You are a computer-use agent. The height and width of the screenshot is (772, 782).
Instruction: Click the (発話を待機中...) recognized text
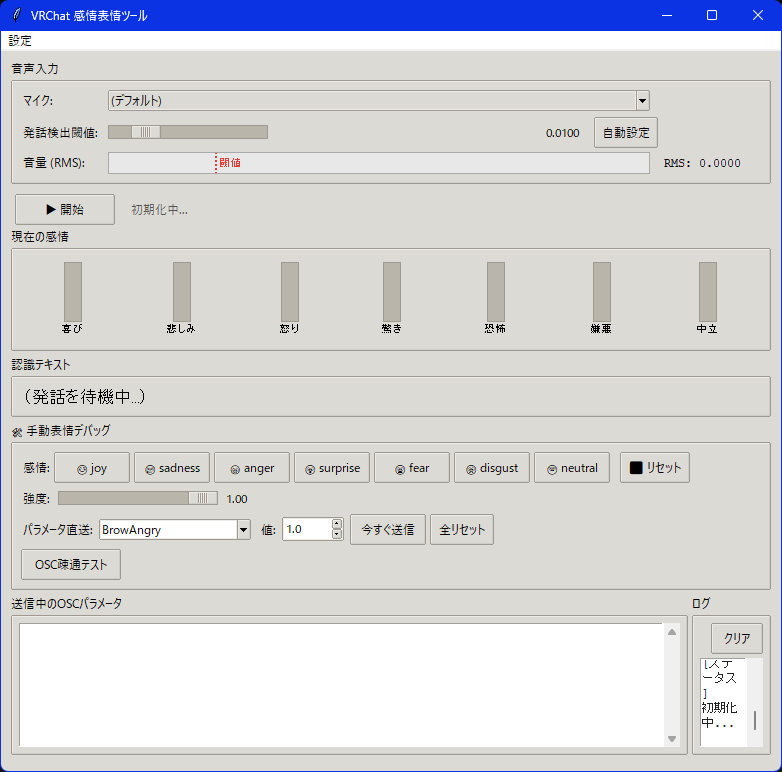coord(84,396)
